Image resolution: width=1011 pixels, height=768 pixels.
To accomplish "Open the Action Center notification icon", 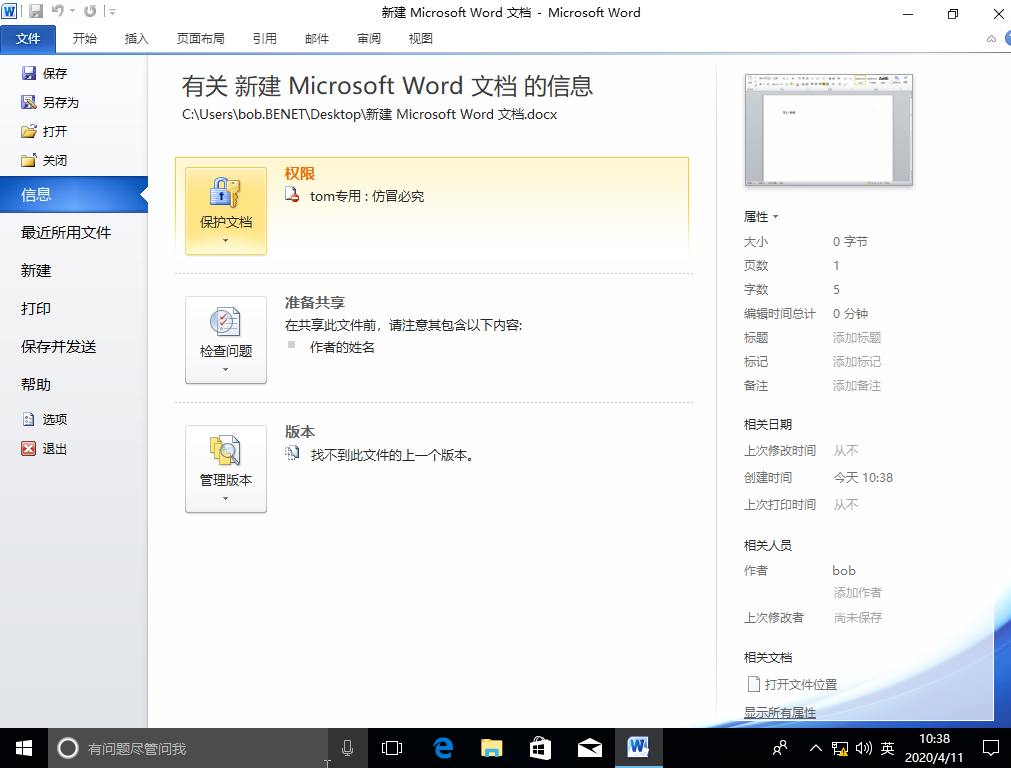I will pyautogui.click(x=990, y=748).
